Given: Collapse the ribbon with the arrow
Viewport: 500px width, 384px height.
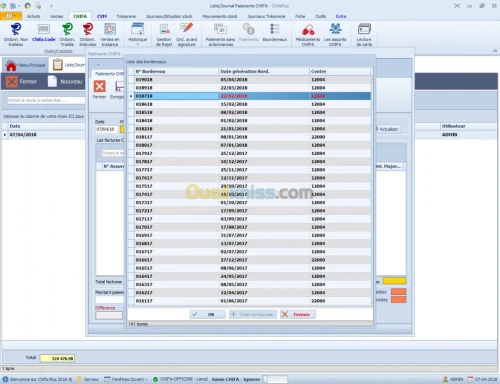Looking at the screenshot, I should click(x=495, y=51).
